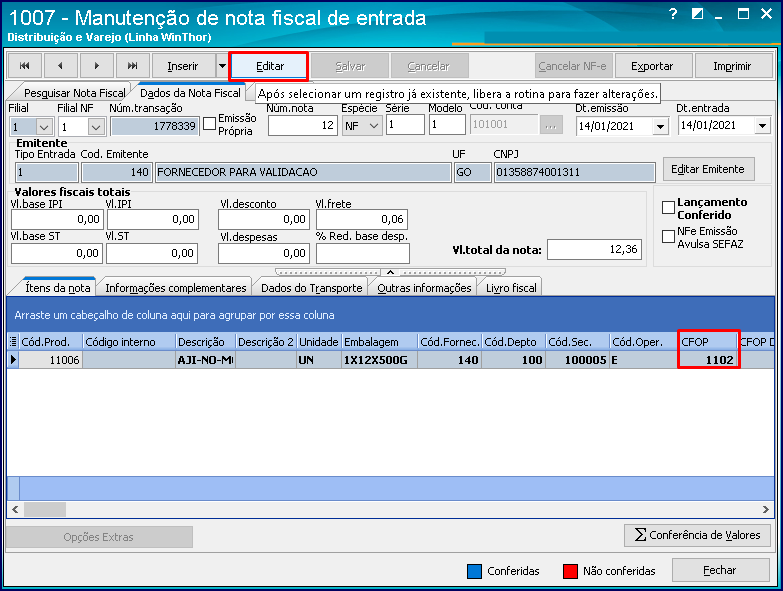Expand the Filial combo box

click(x=44, y=127)
